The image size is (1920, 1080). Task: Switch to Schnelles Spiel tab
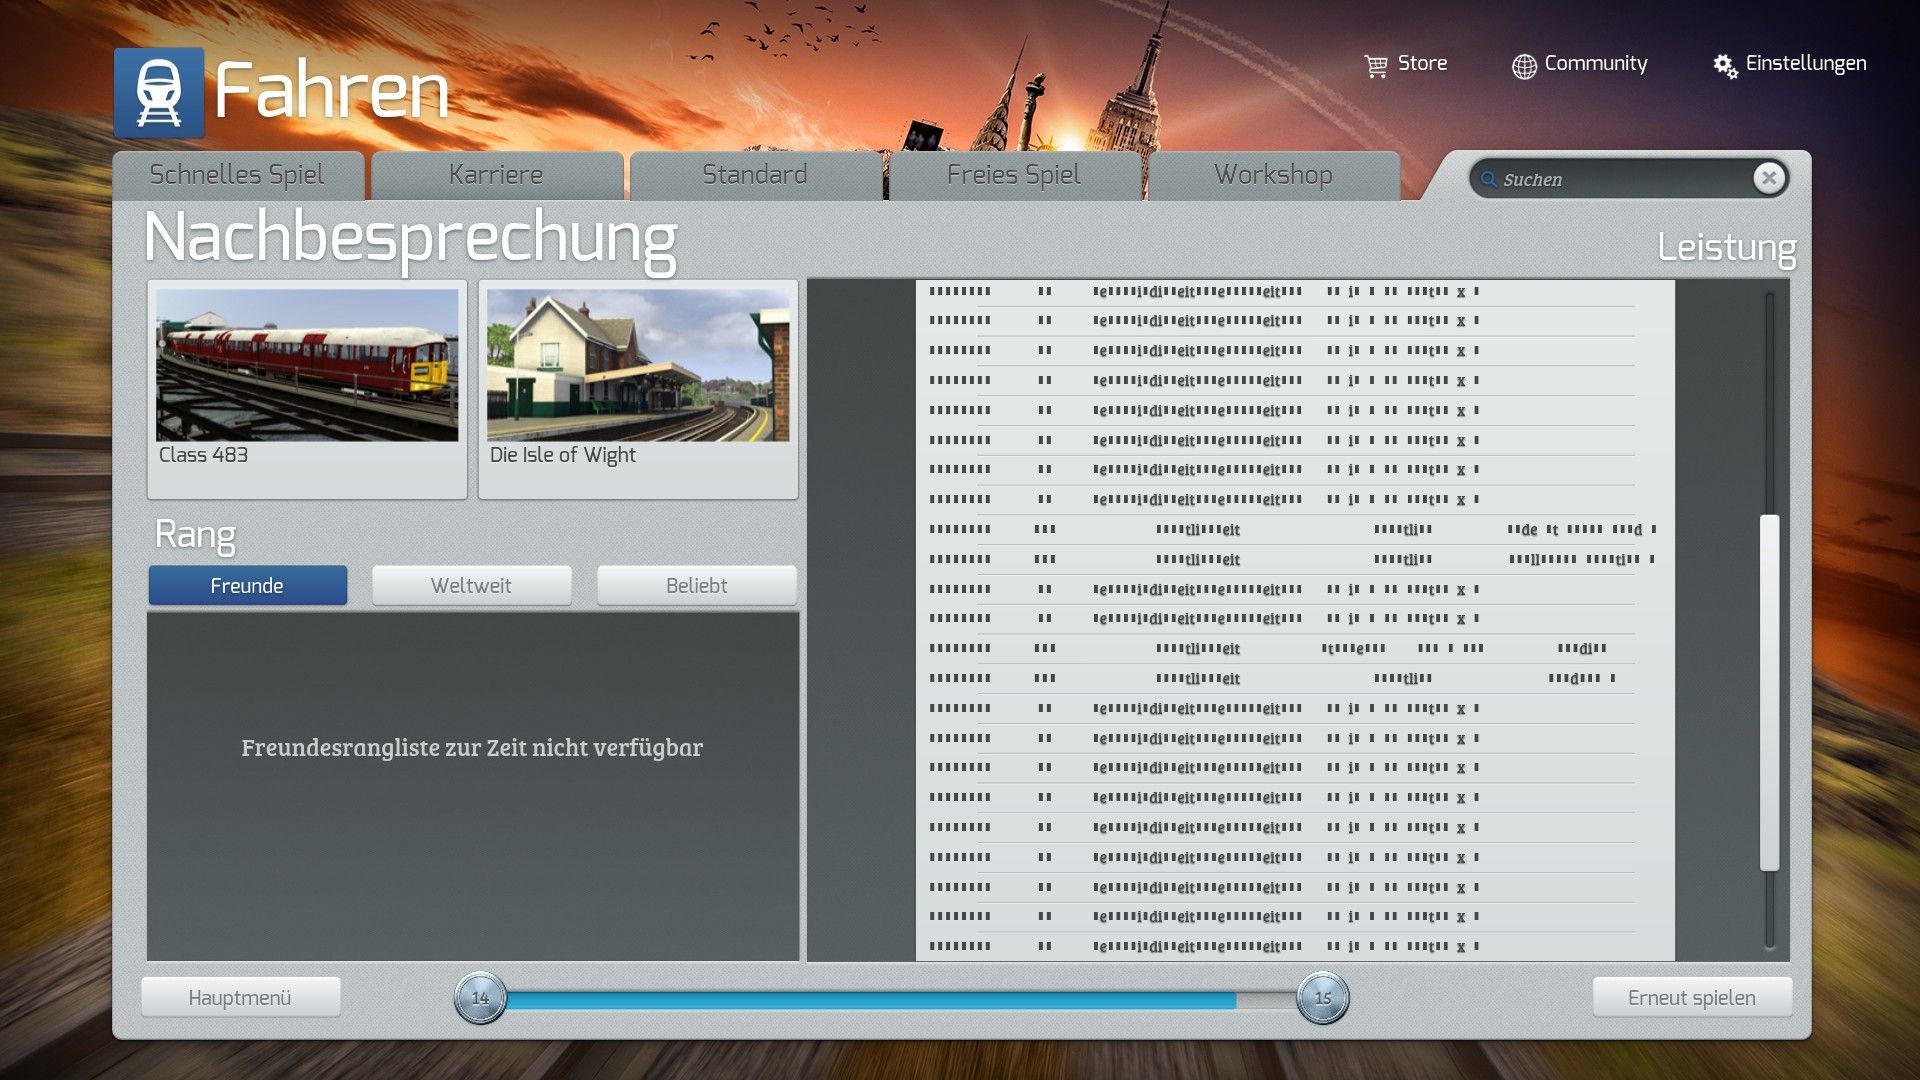click(x=237, y=175)
